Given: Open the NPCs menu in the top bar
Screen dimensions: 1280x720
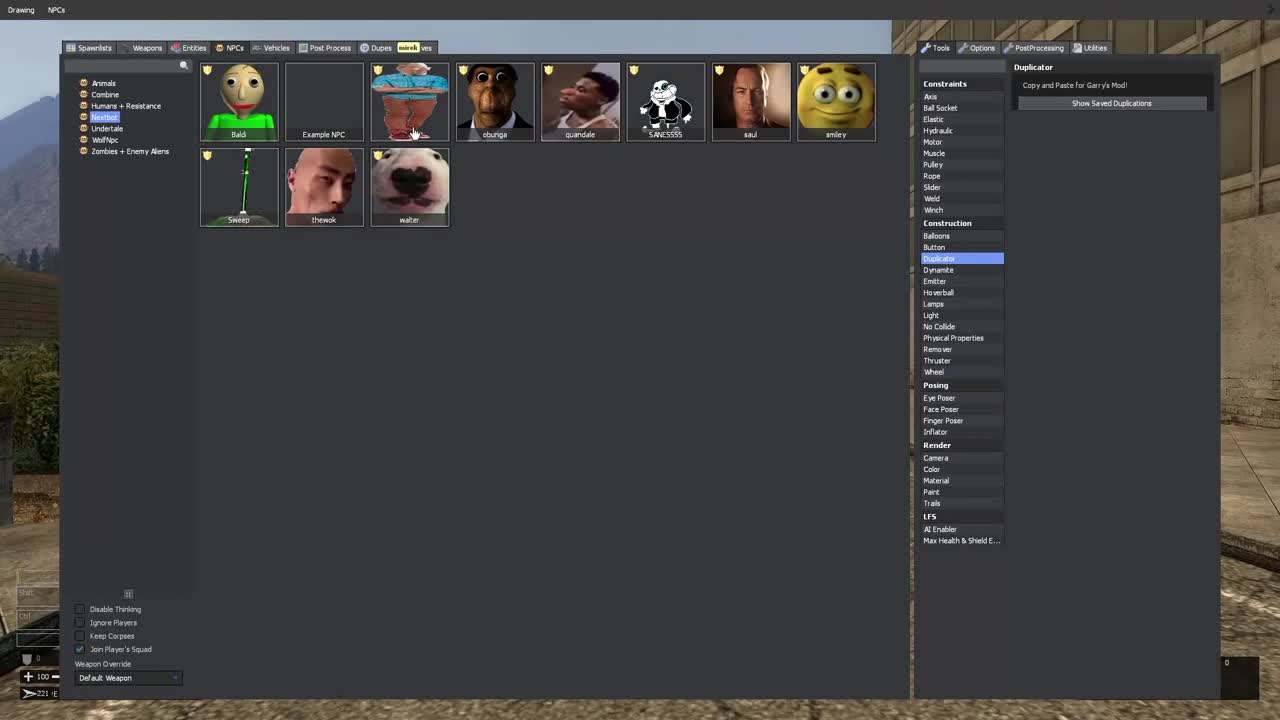Looking at the screenshot, I should click(x=56, y=10).
